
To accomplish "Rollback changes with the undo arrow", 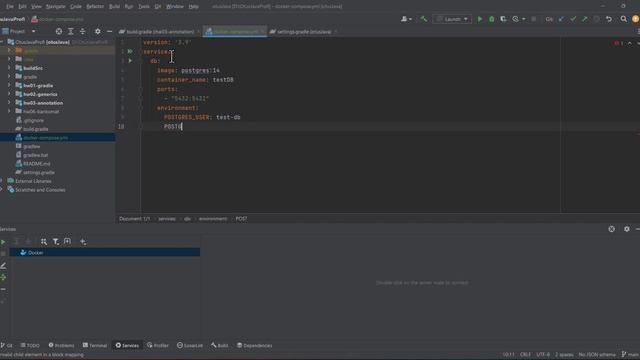I will [609, 19].
